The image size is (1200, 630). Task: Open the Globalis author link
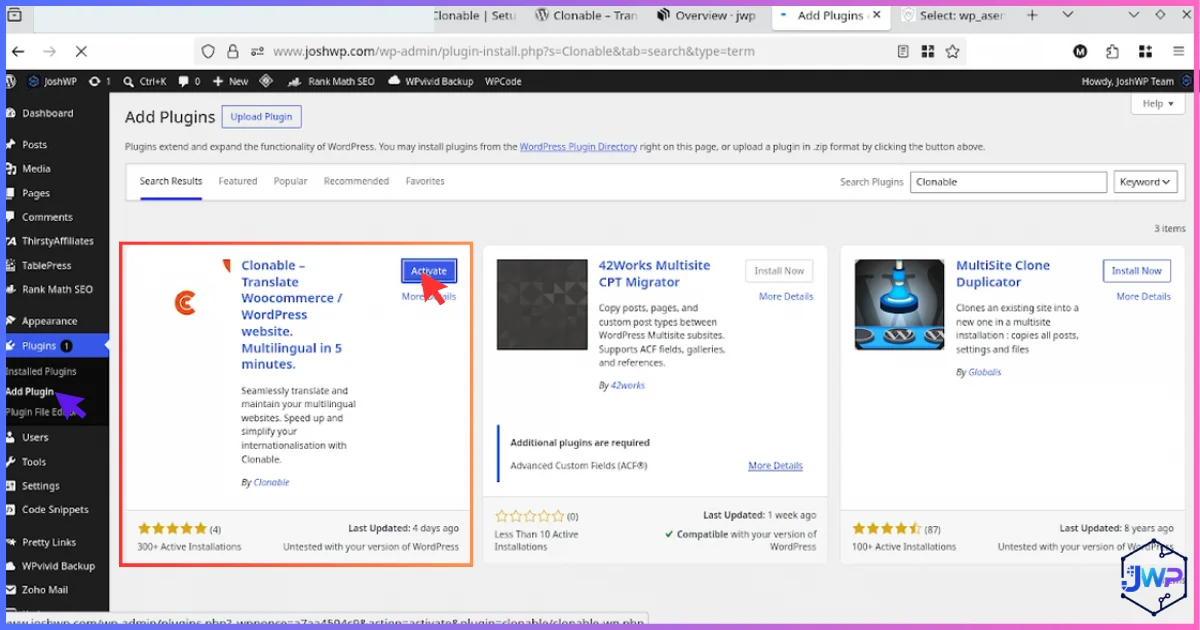pos(985,372)
